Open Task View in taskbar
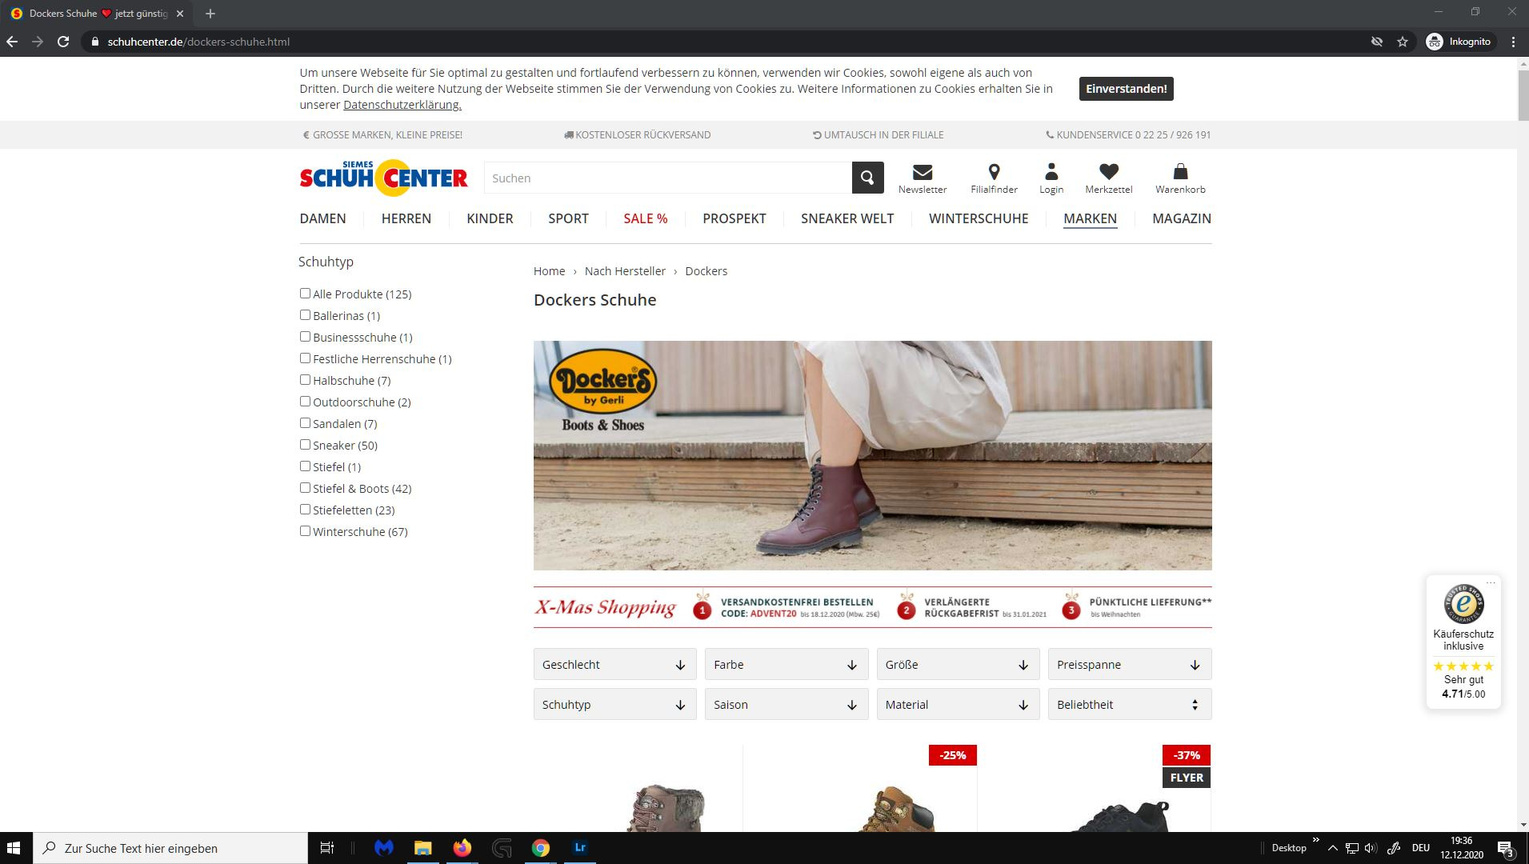Image resolution: width=1529 pixels, height=864 pixels. click(x=327, y=848)
